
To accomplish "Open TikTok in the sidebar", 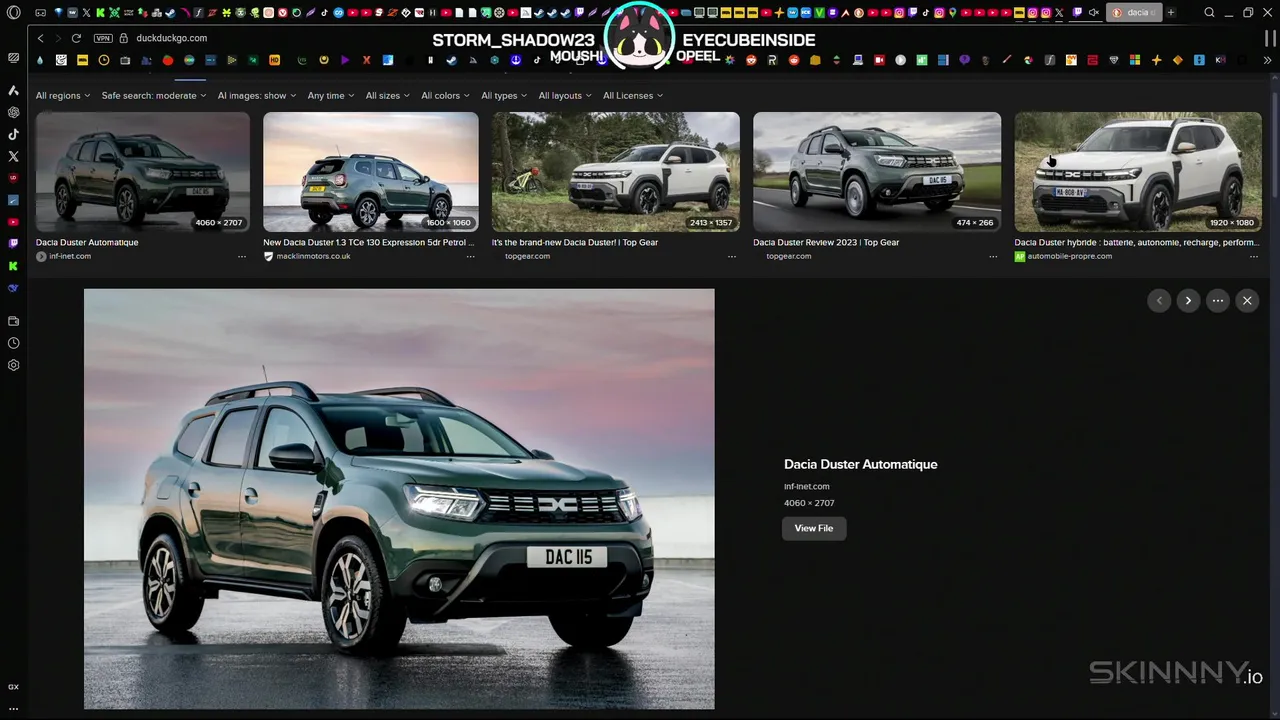I will [x=13, y=134].
